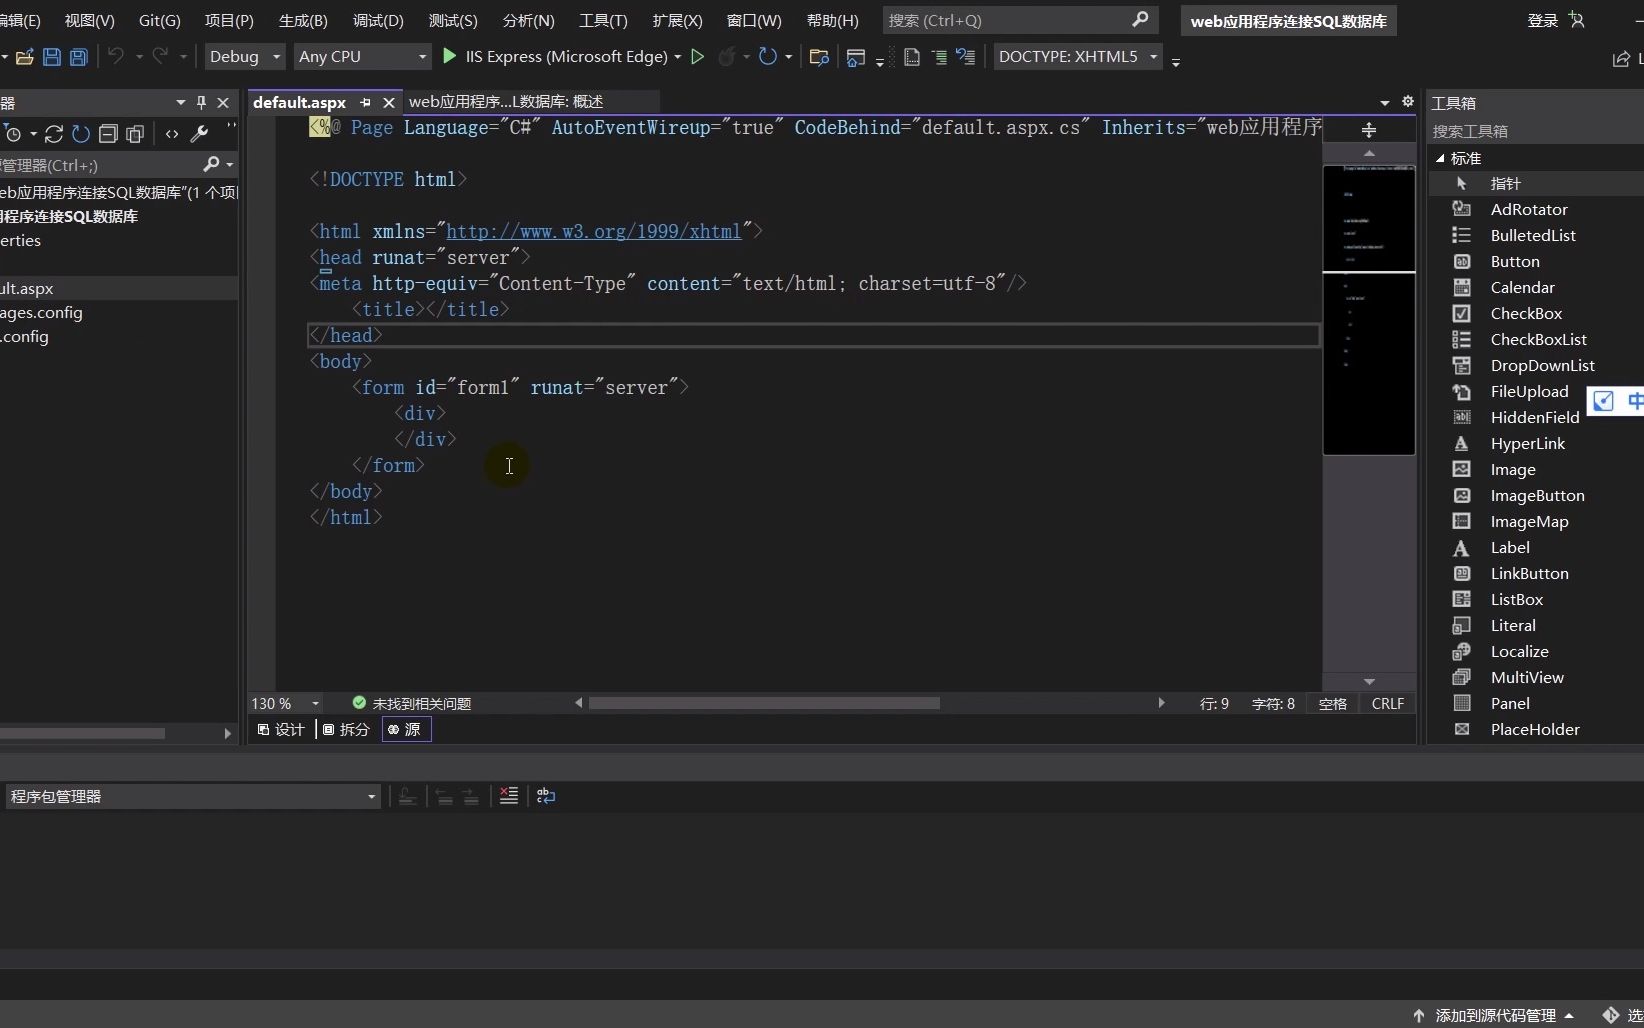Screen dimensions: 1644x1028
Task: Click clear console icon in Package Manager
Action: pyautogui.click(x=509, y=796)
